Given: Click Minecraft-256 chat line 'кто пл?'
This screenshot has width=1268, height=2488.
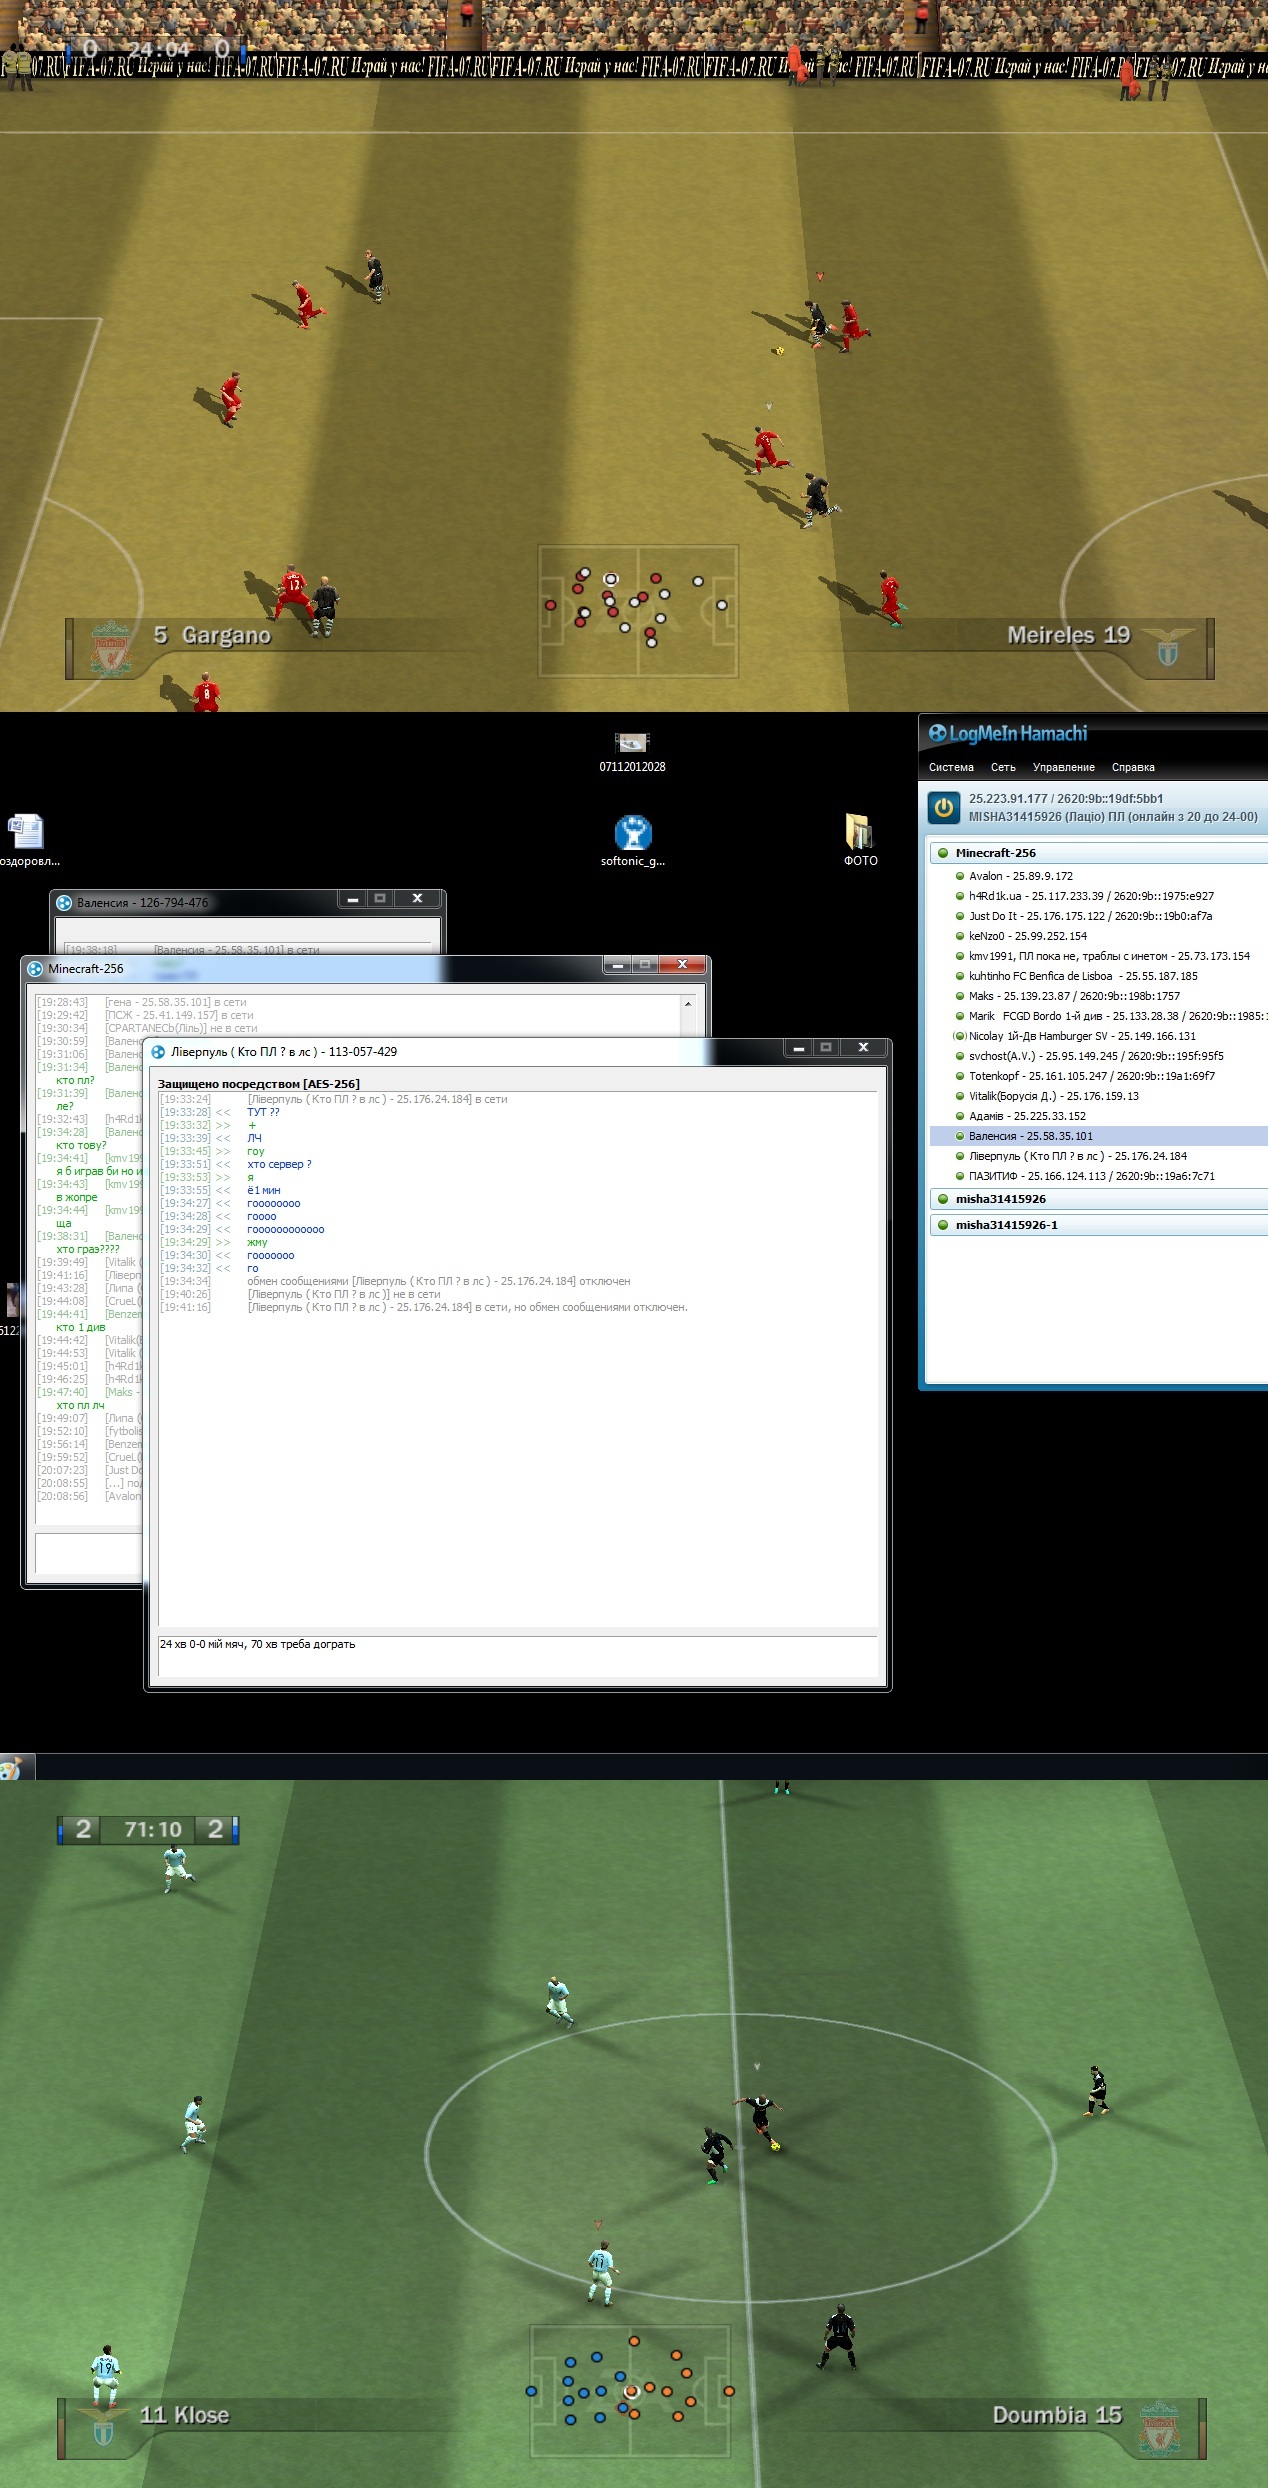Looking at the screenshot, I should 75,1080.
